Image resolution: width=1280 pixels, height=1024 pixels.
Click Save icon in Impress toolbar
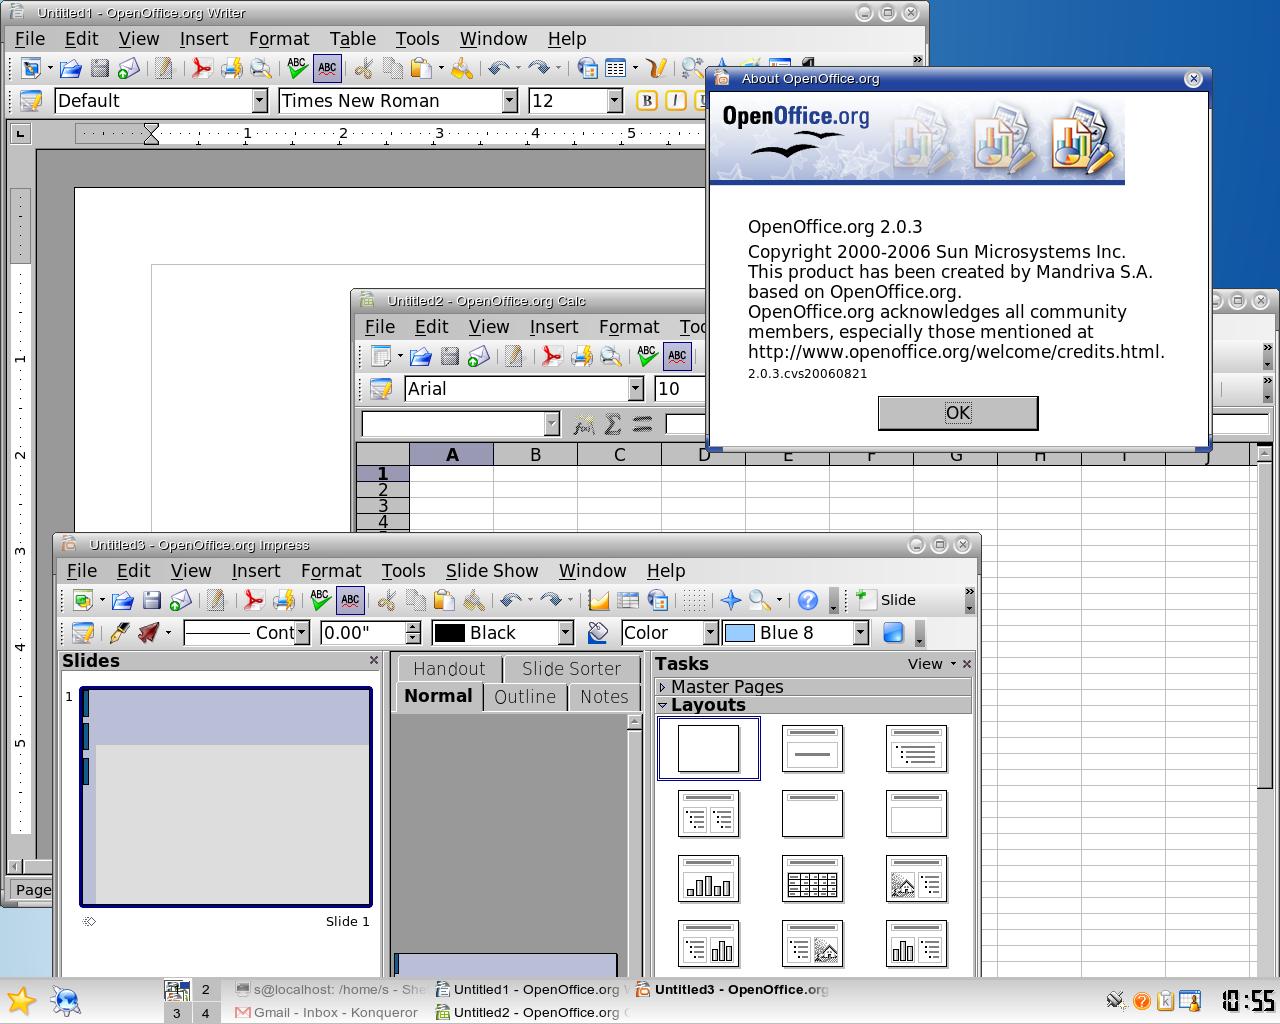[x=152, y=600]
